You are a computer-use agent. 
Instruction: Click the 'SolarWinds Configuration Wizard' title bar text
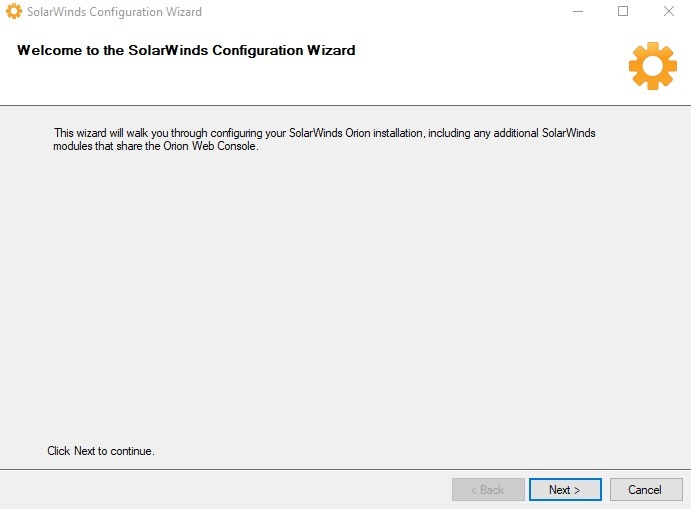point(115,12)
